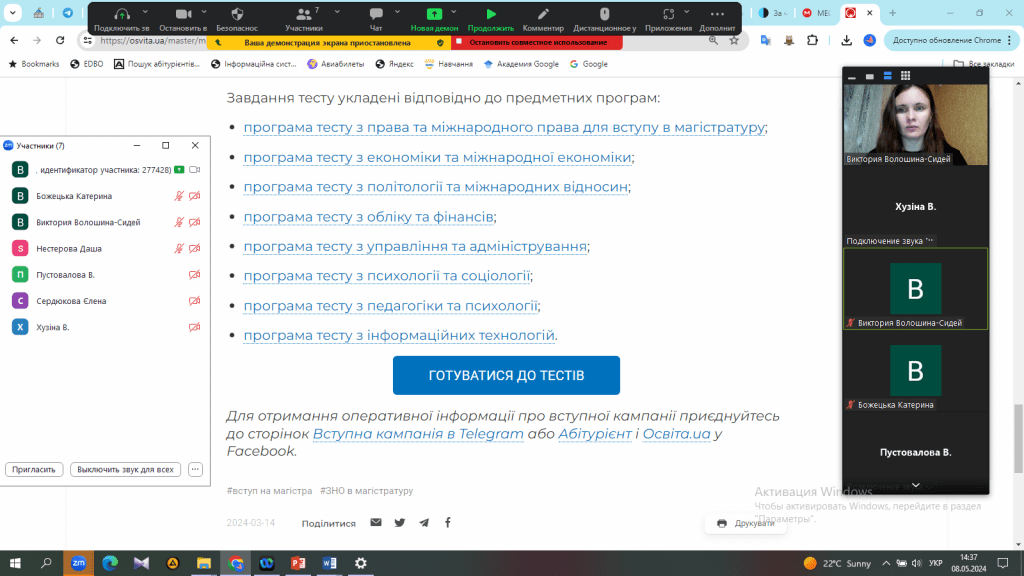This screenshot has width=1024, height=576.
Task: Click the 'Пригласить' invite button
Action: [35, 469]
